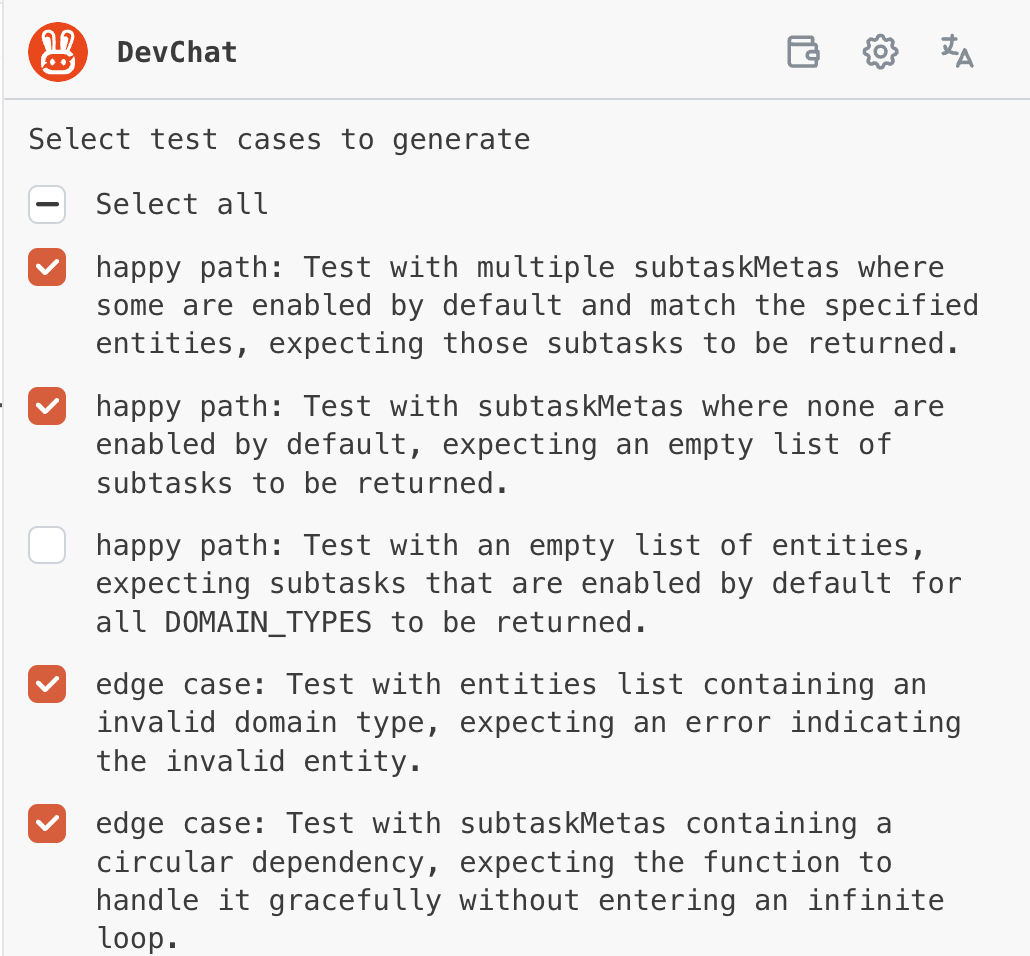The image size is (1030, 956).
Task: Check the empty list of entities checkbox
Action: click(47, 545)
